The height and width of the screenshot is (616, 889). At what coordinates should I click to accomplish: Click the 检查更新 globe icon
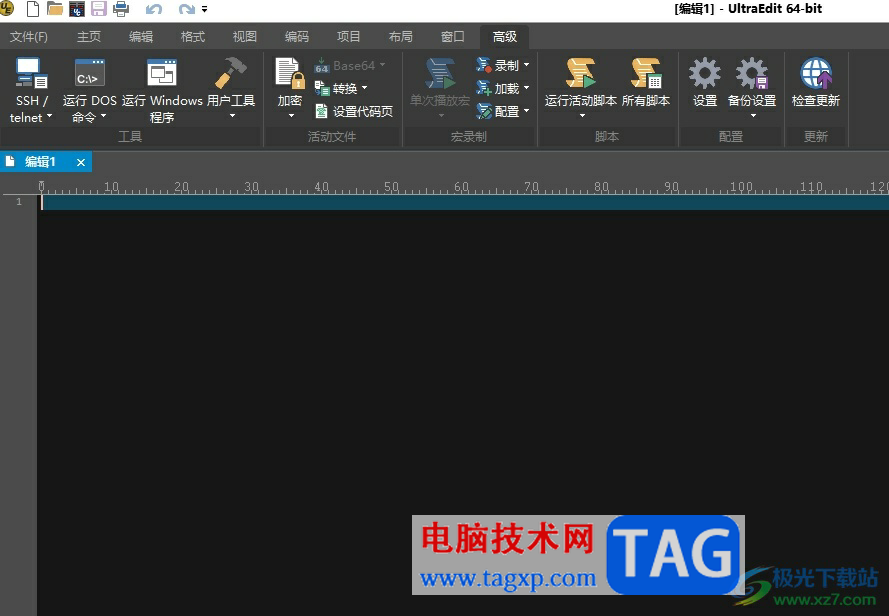coord(816,73)
